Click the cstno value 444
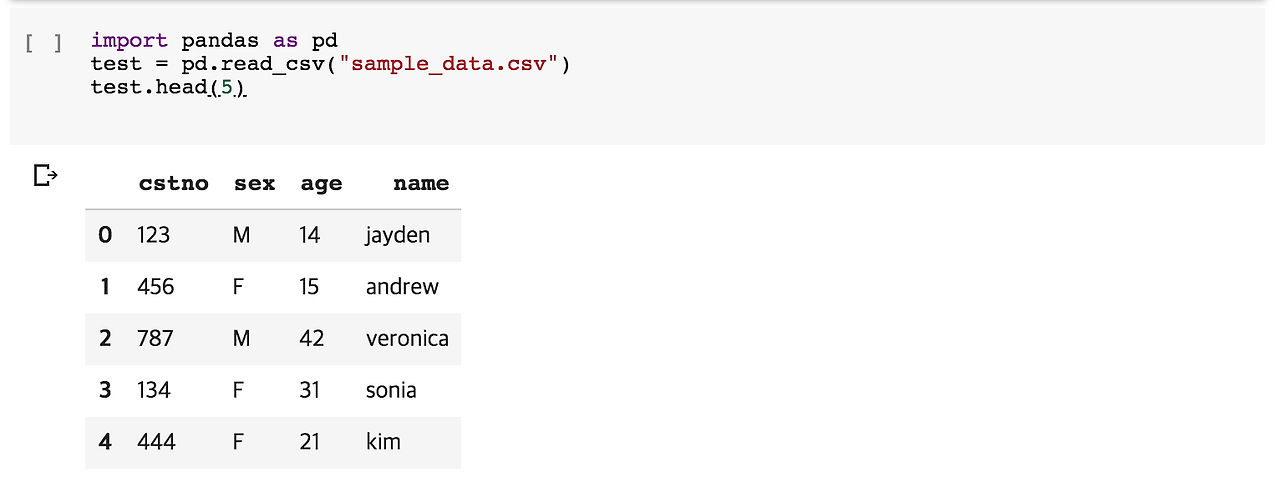 click(156, 442)
